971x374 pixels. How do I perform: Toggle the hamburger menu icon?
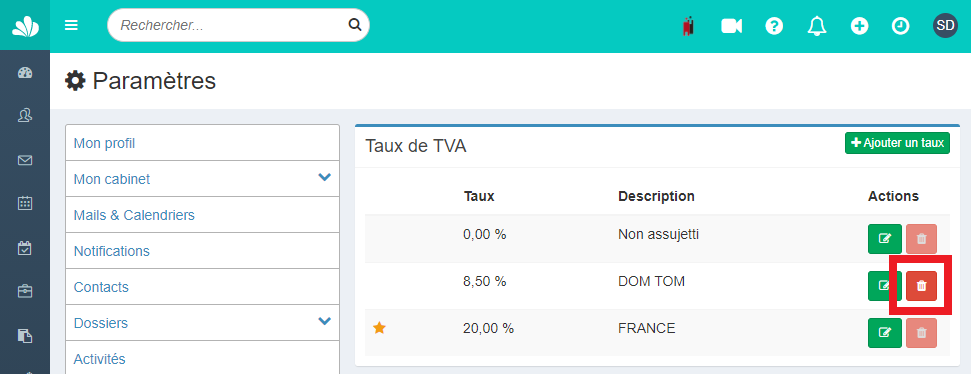71,25
